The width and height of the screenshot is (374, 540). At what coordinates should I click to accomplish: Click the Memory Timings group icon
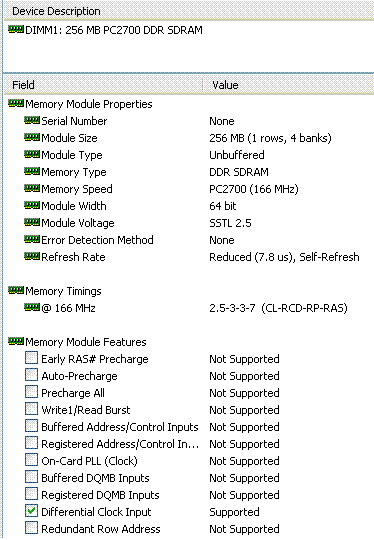16,290
